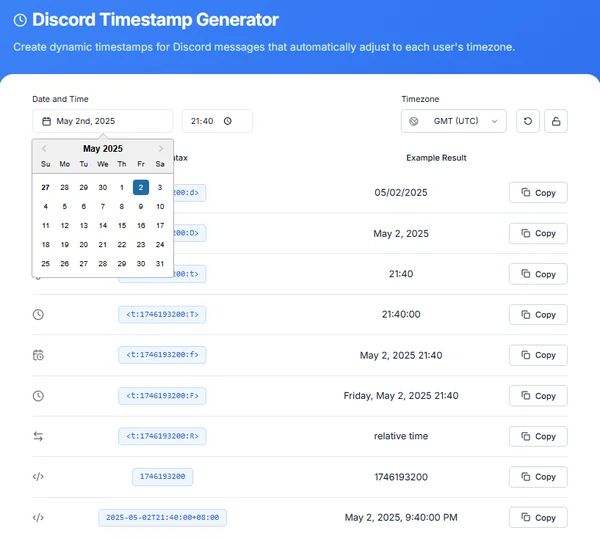Screen dimensions: 600x539
Task: Copy the May 2, 2025 21:40 timestamp
Action: coord(538,355)
